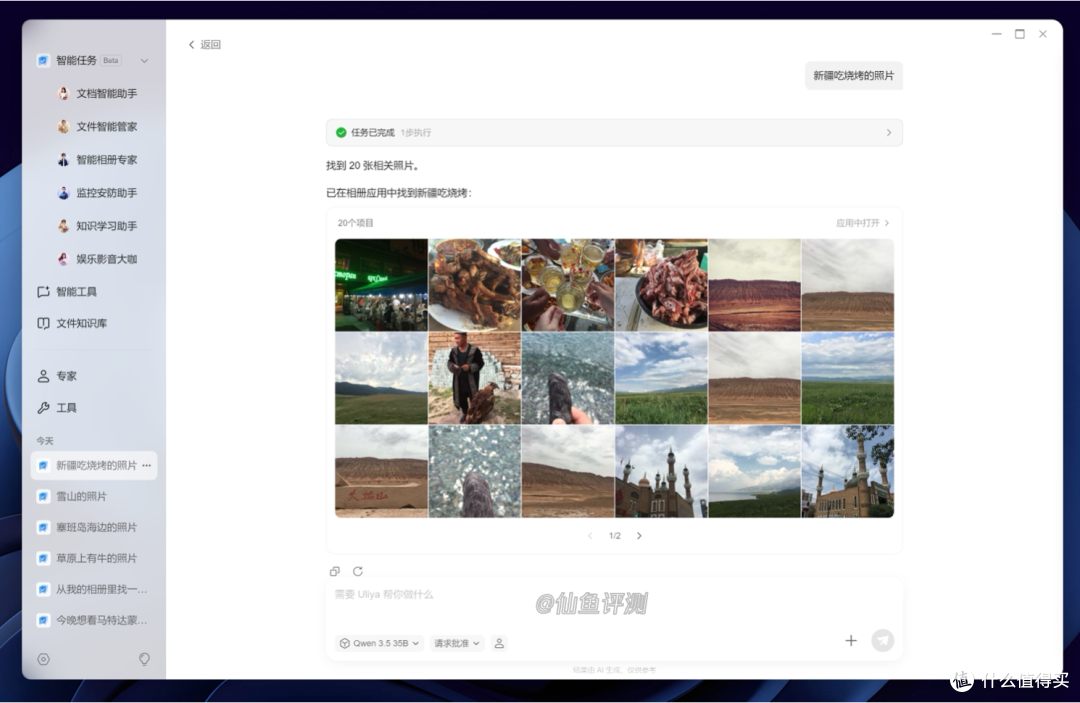The width and height of the screenshot is (1080, 703).
Task: Click the expert person icon in input bar
Action: (499, 643)
